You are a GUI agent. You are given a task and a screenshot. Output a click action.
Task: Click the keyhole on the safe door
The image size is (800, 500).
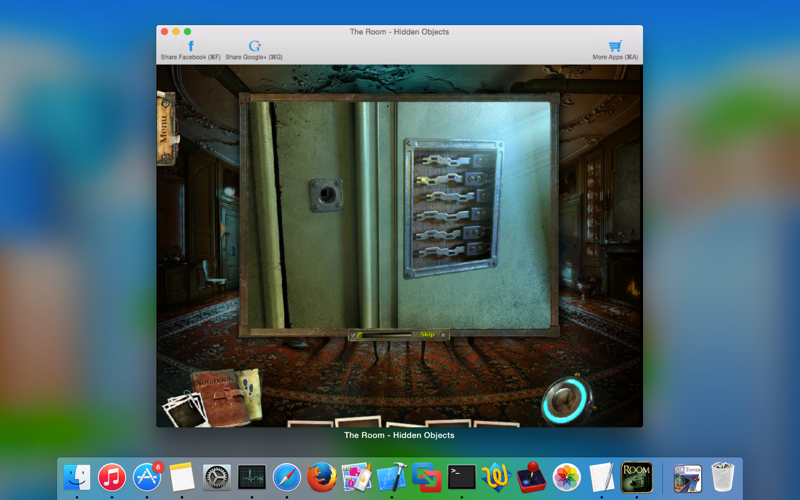point(327,194)
